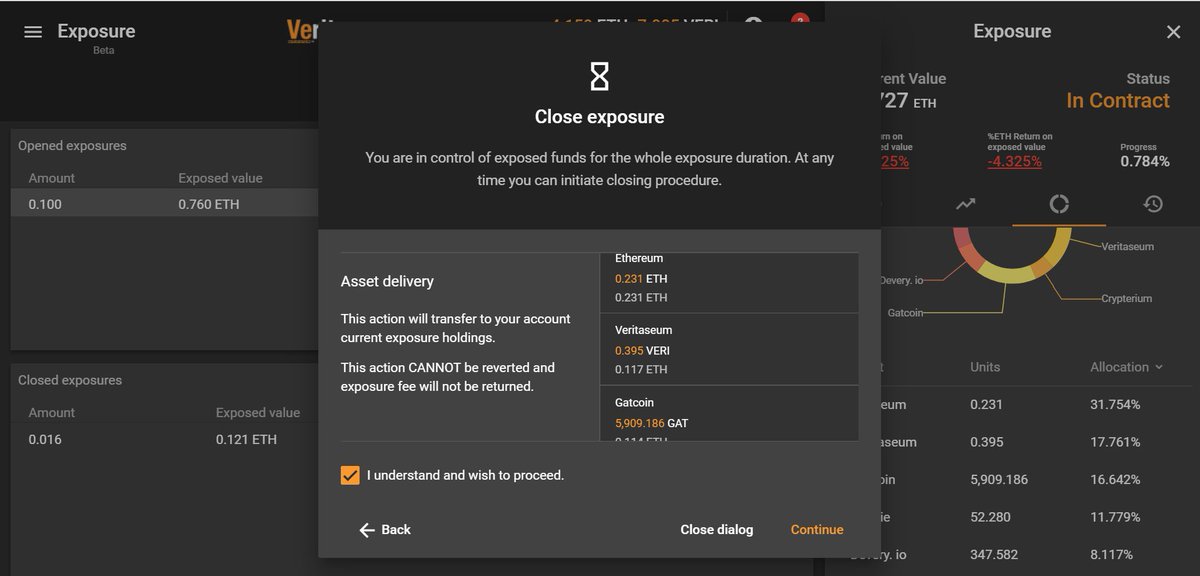The image size is (1200, 576).
Task: Click the 0.100 amount in Opened exposures
Action: coord(45,204)
